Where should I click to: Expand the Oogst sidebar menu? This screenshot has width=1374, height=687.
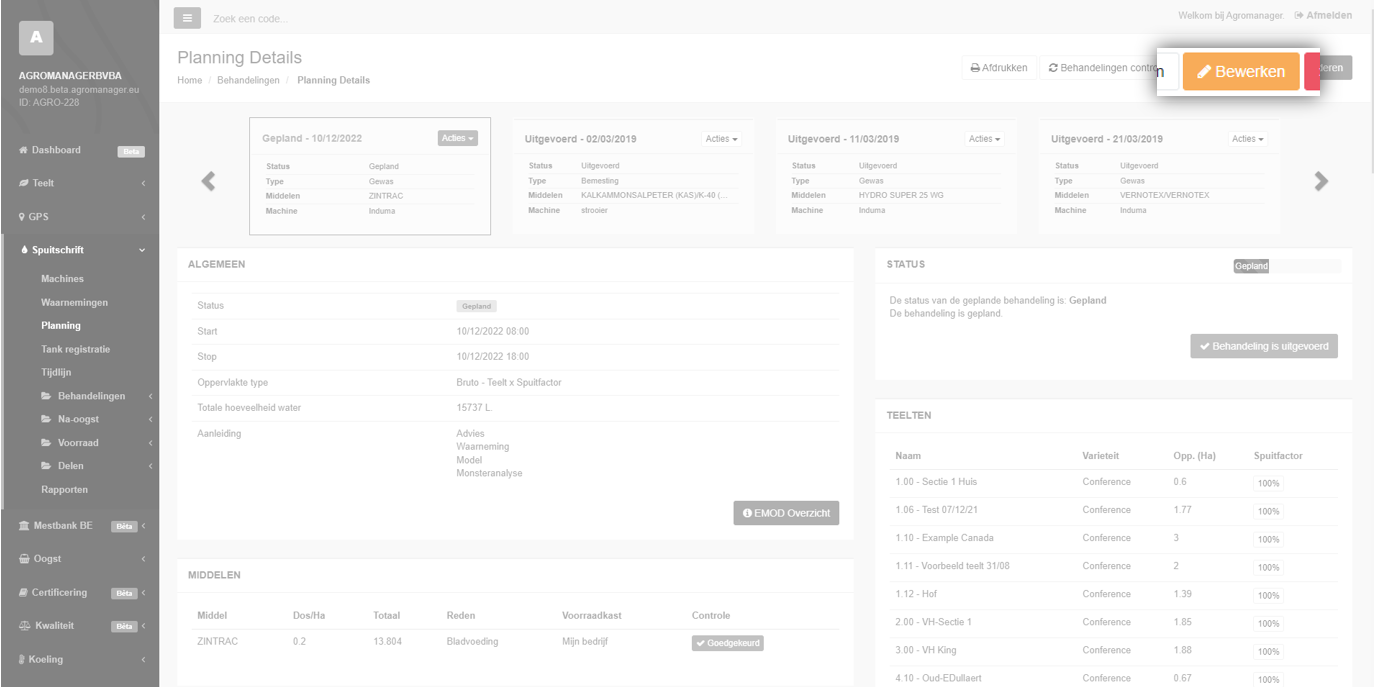(80, 559)
